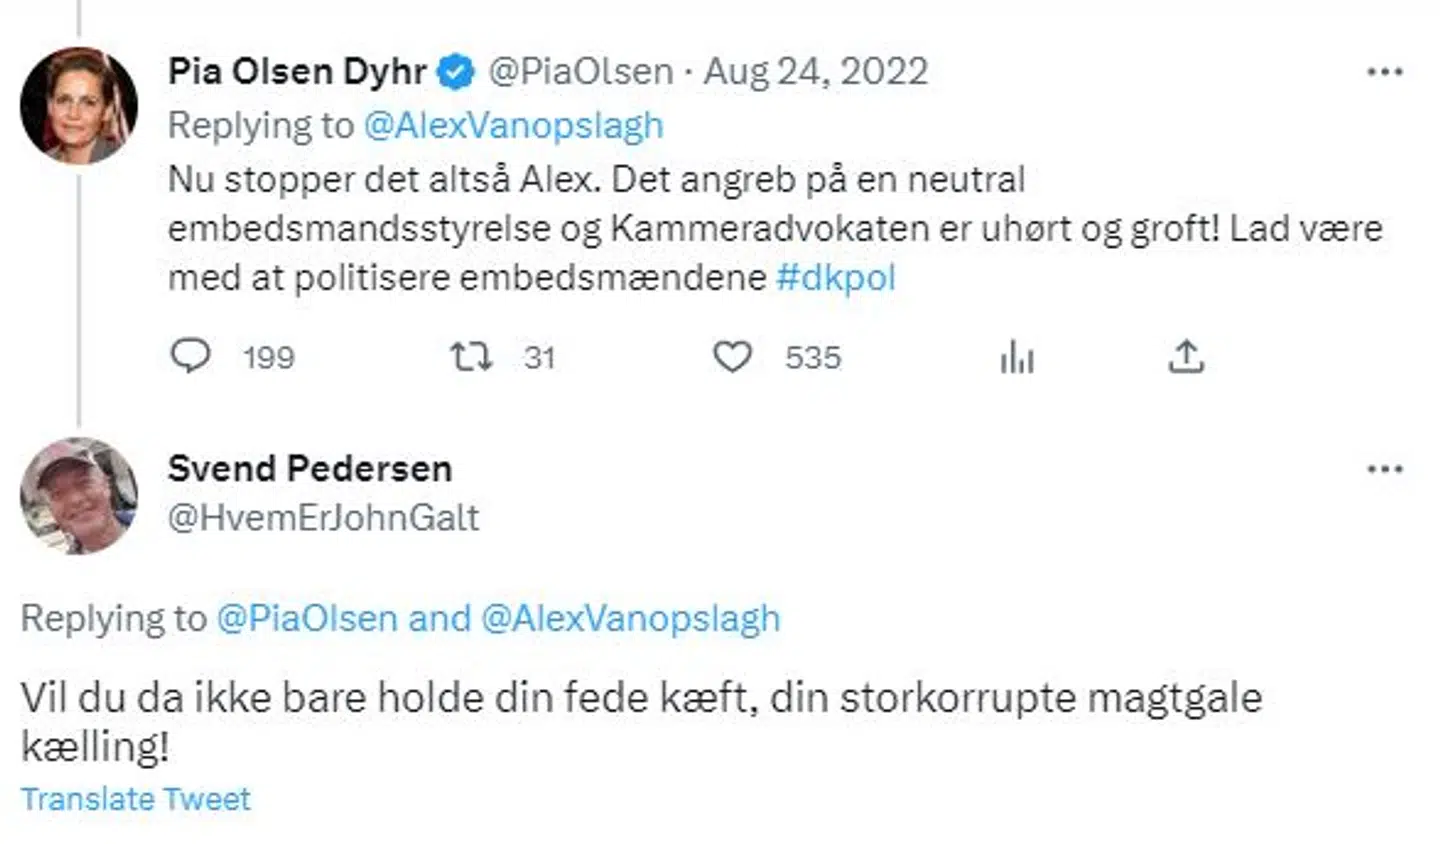
Task: Like the tweet with the heart icon
Action: point(732,356)
